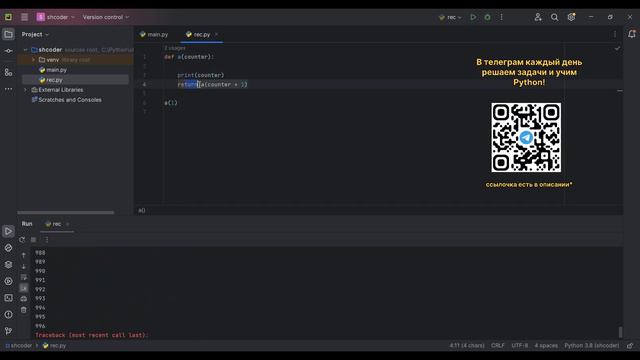Image resolution: width=640 pixels, height=360 pixels.
Task: Click rec.py in the navigation bar
Action: tap(55, 346)
